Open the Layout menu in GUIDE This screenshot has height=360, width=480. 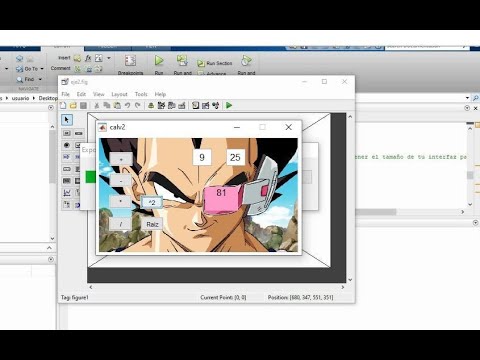[x=119, y=94]
